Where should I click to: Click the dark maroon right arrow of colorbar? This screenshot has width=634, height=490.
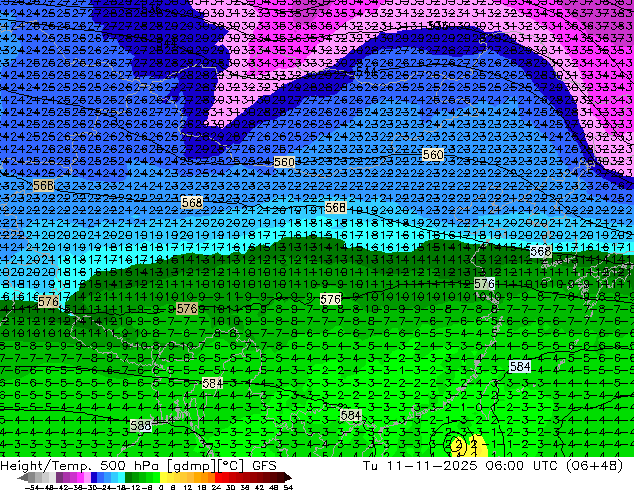point(286,477)
